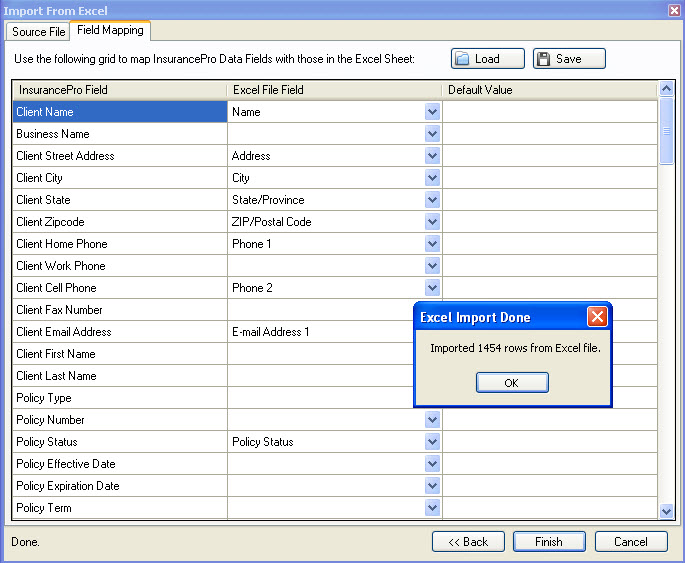
Task: Open the Client City field dropdown
Action: (x=432, y=178)
